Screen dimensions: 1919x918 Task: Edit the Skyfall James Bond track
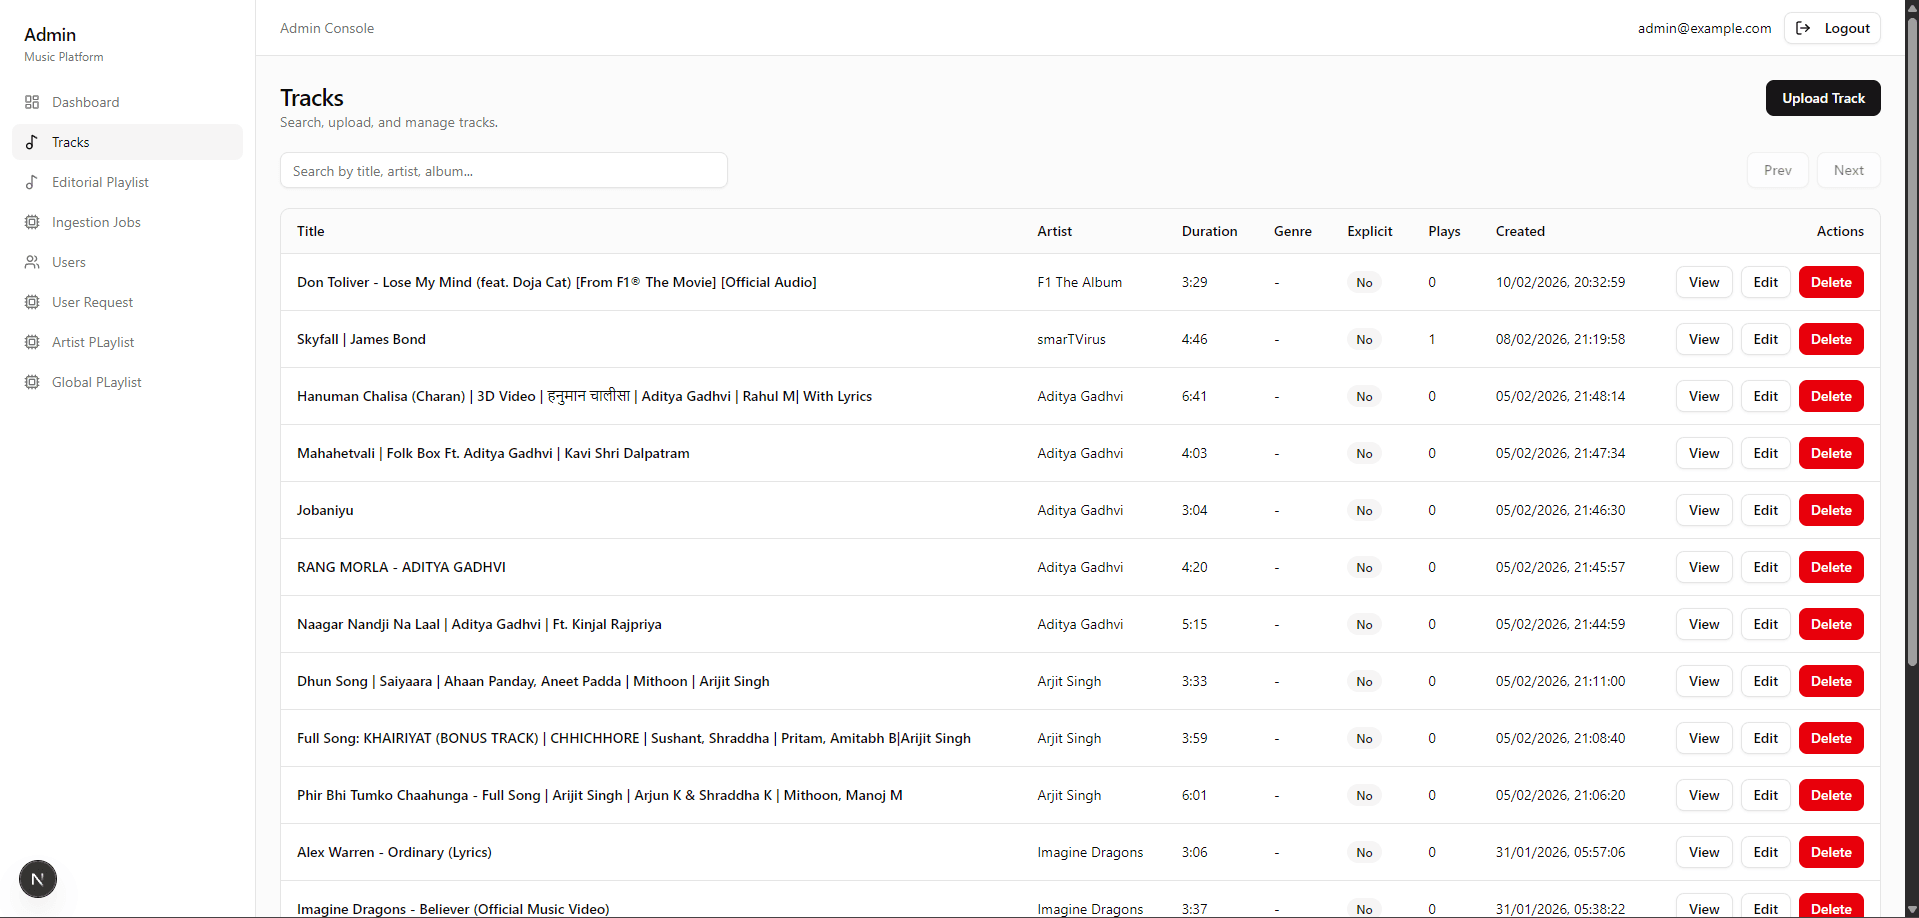pyautogui.click(x=1766, y=339)
